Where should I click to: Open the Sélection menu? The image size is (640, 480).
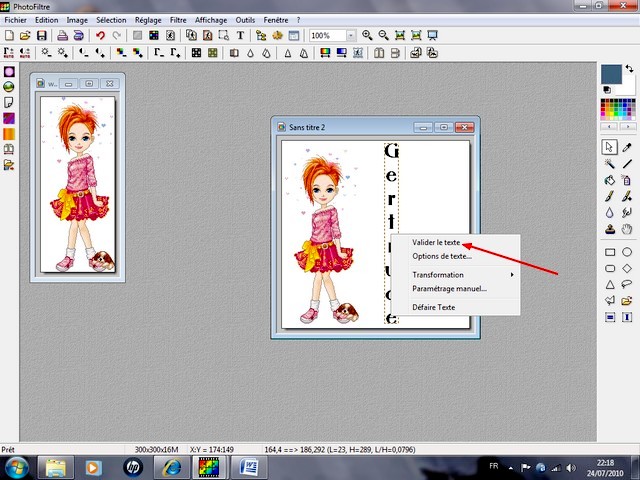click(x=111, y=20)
